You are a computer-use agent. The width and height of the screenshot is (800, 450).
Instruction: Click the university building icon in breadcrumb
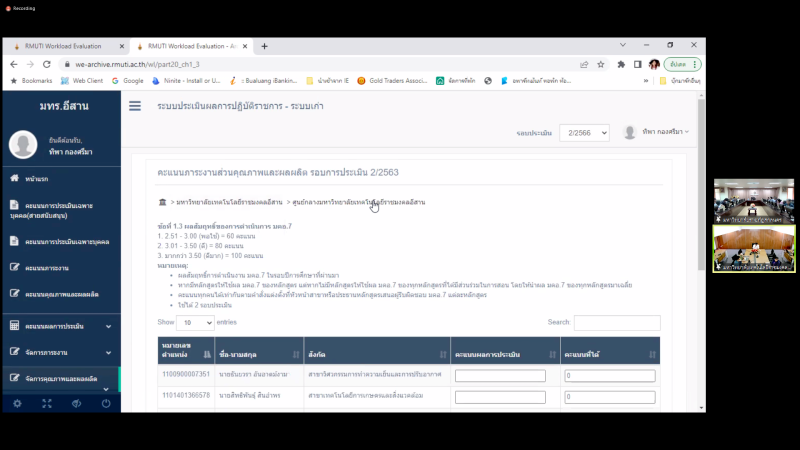[163, 202]
